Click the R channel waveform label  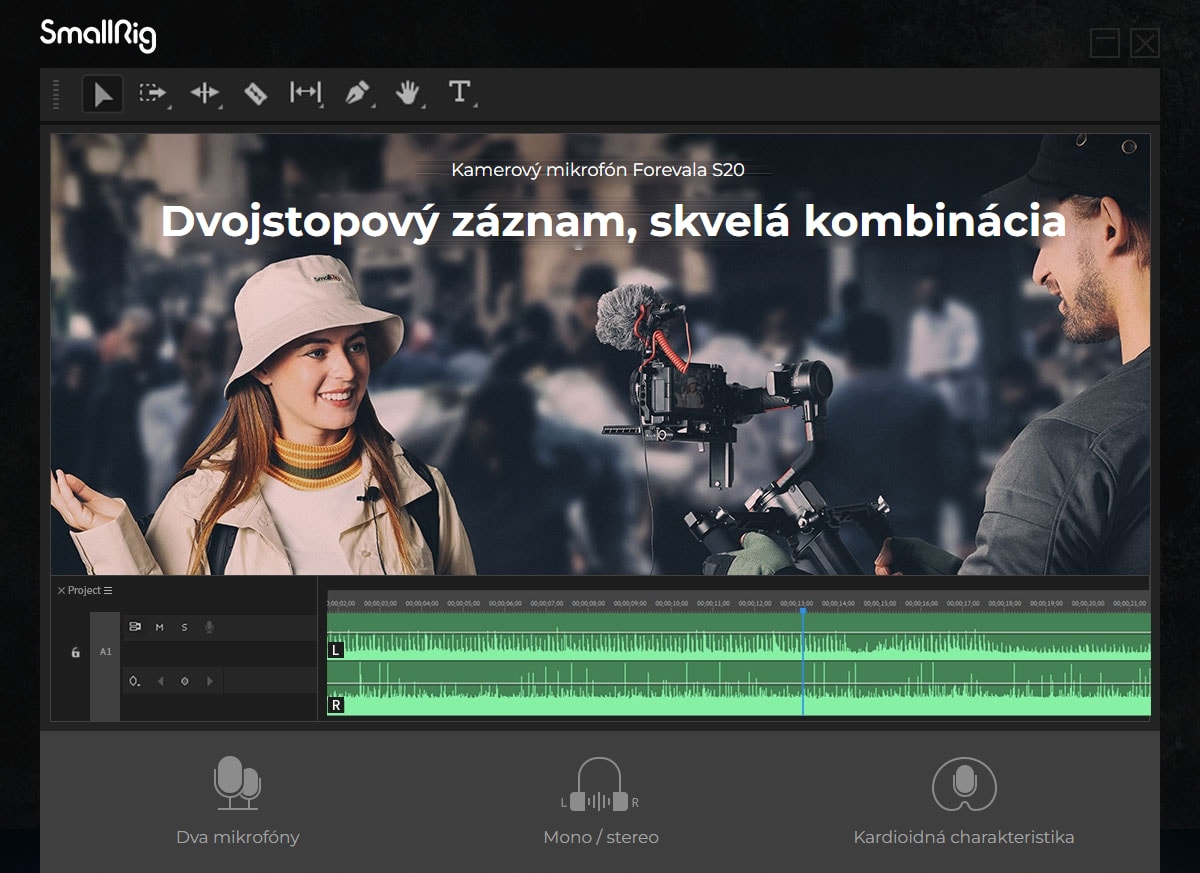pyautogui.click(x=336, y=705)
